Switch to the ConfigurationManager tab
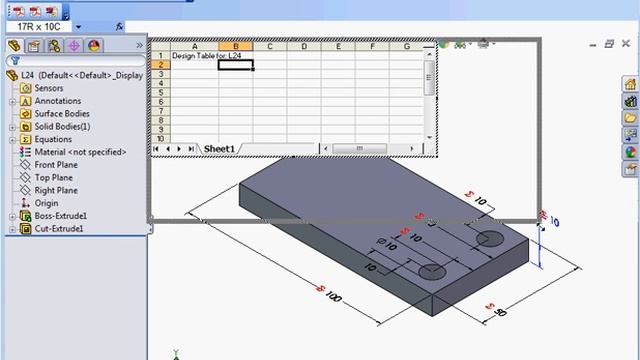 tap(54, 46)
